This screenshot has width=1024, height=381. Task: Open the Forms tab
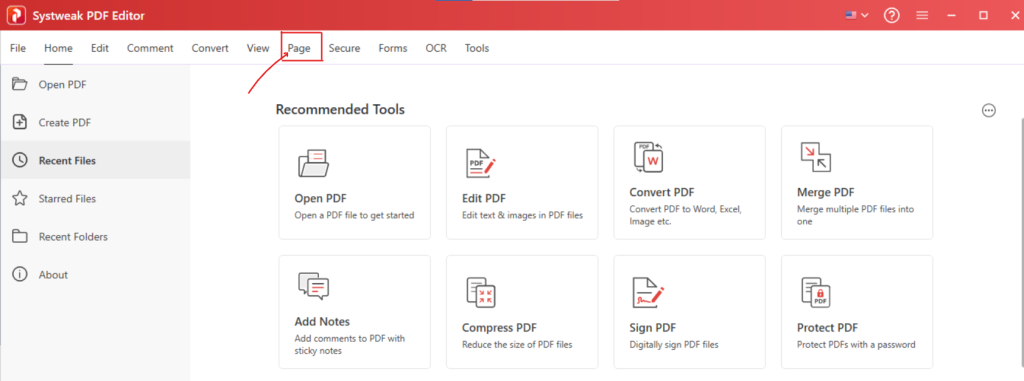pos(392,48)
